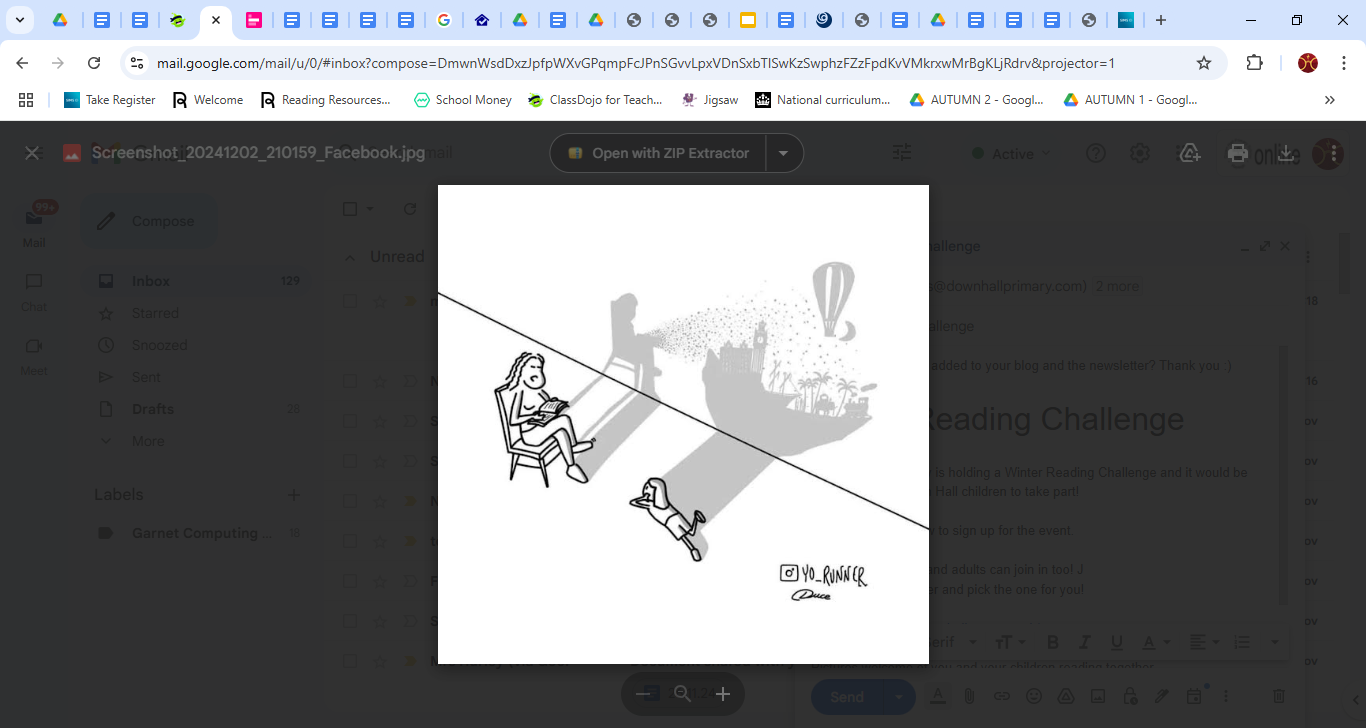Open the Chrome profile avatar

[x=1308, y=63]
